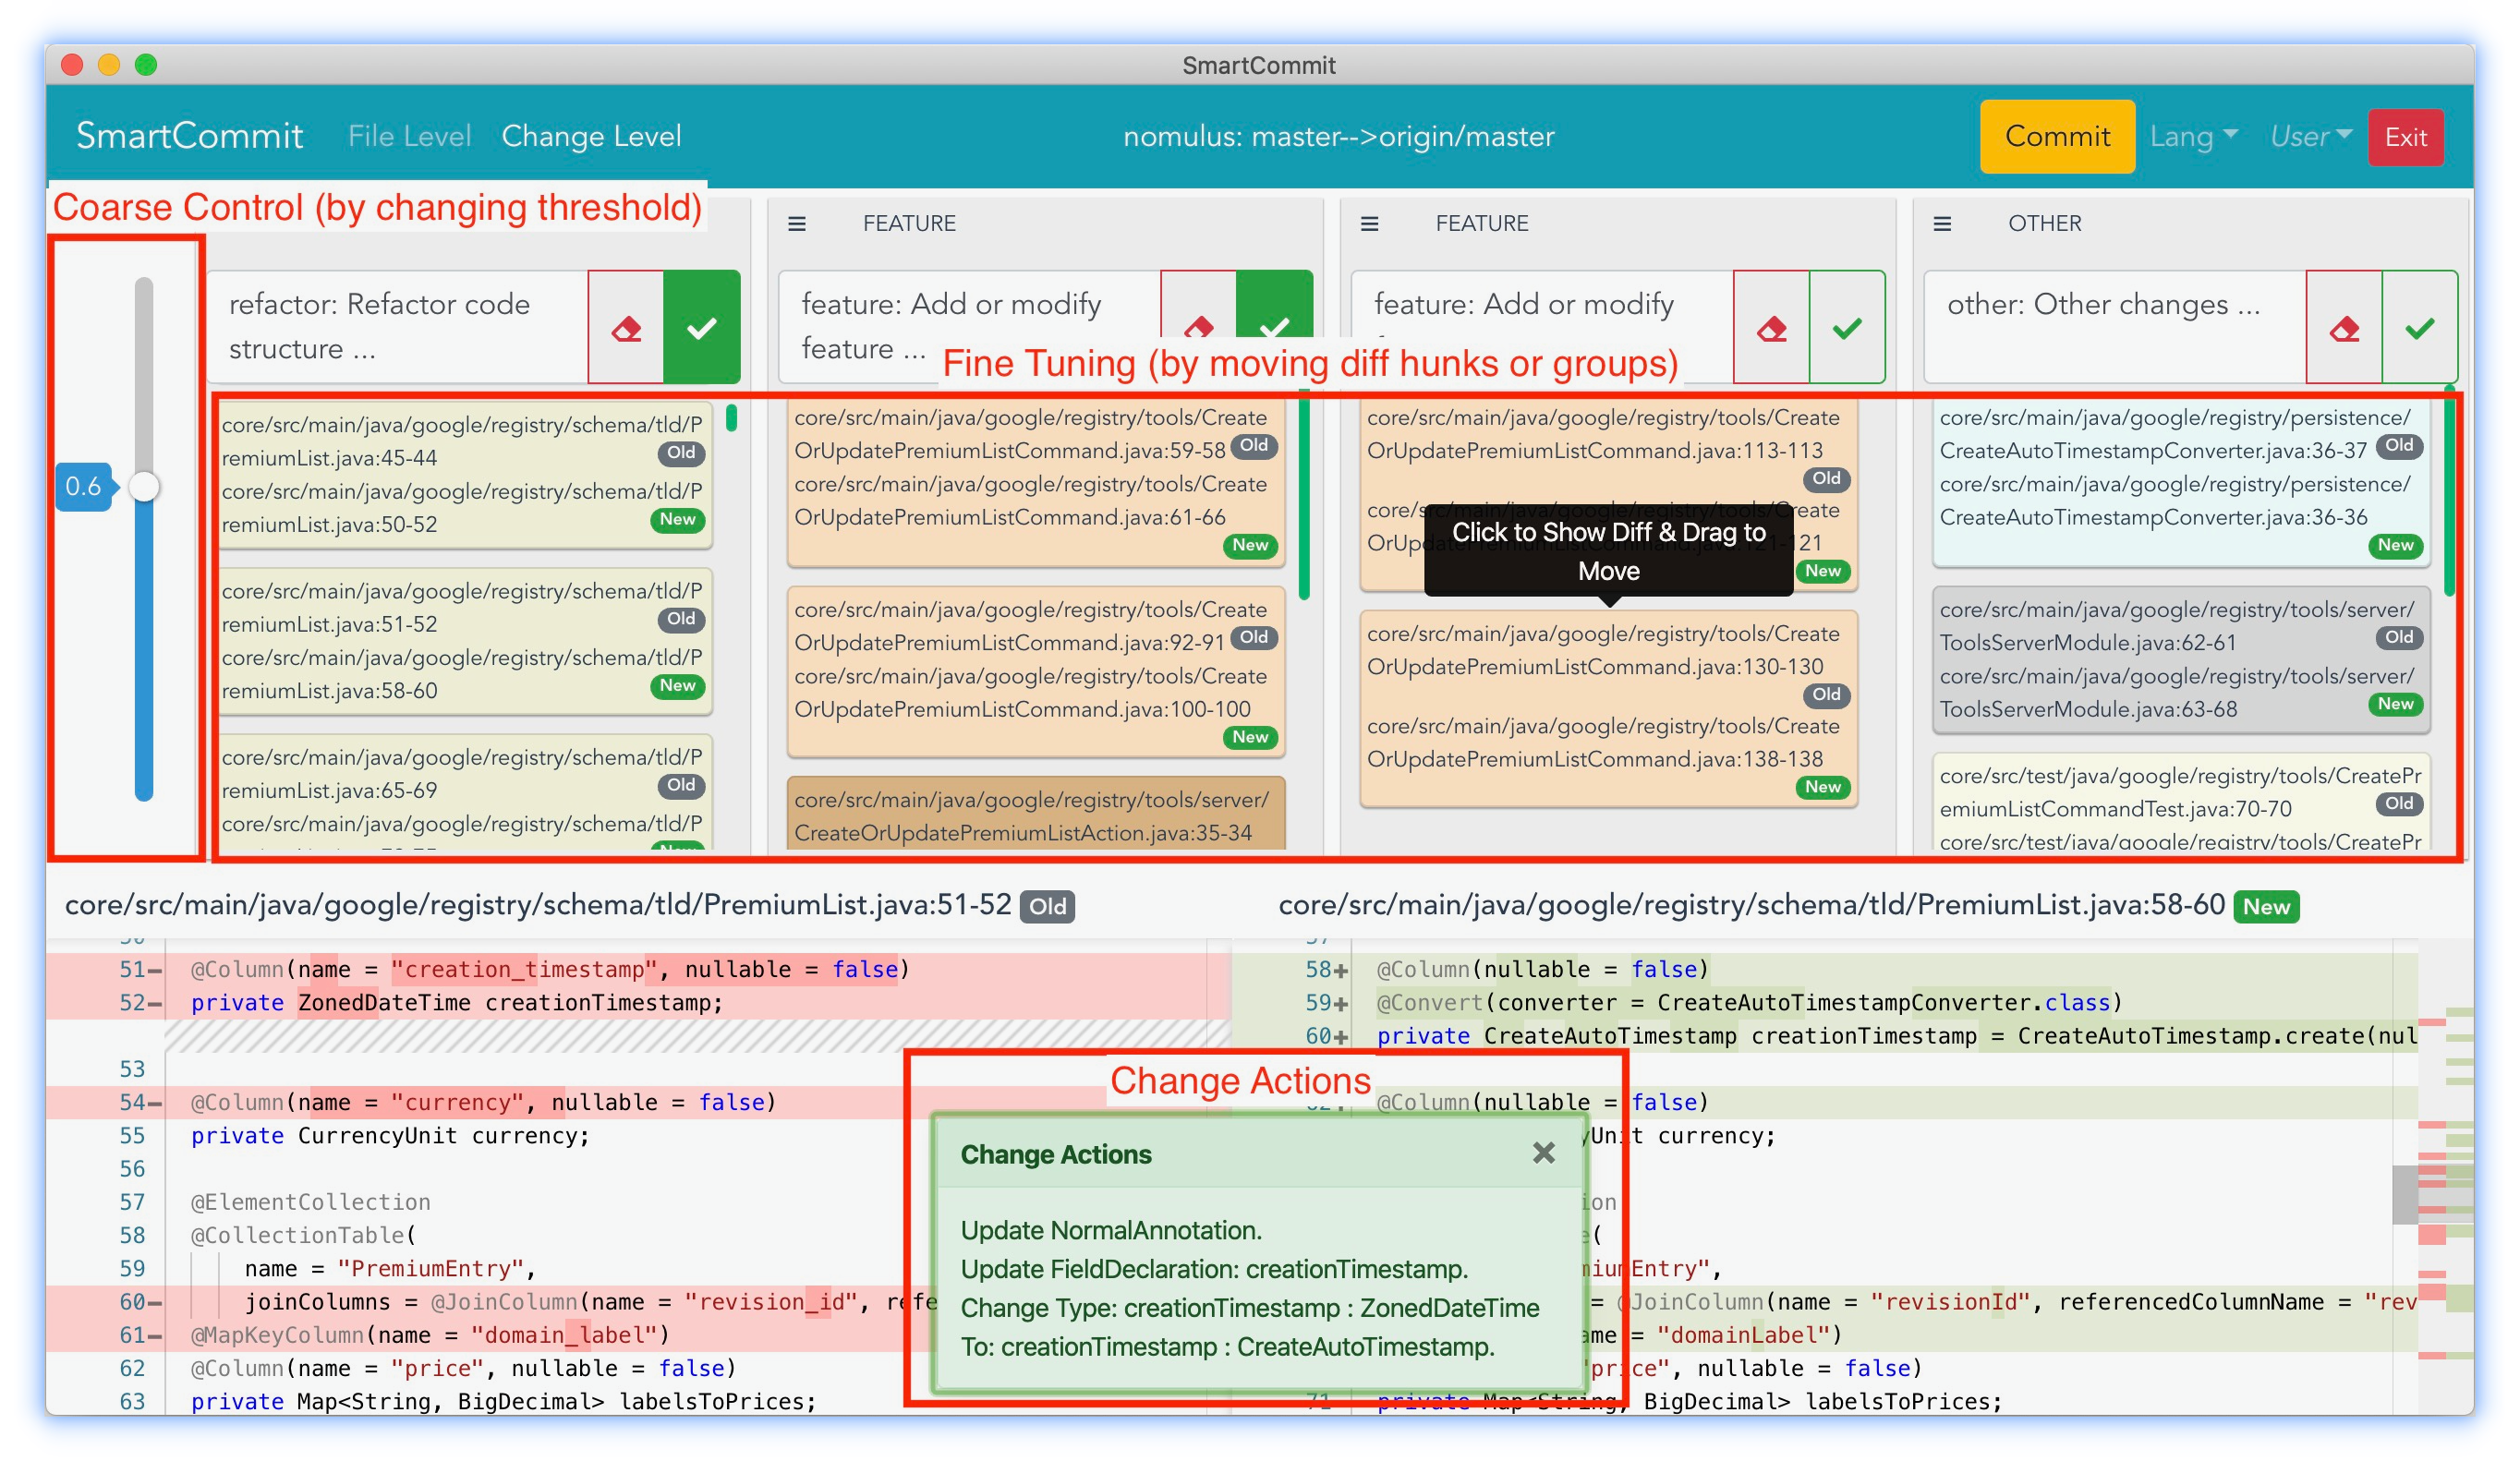The width and height of the screenshot is (2520, 1461).
Task: Toggle checkmark of OTHER group
Action: (2420, 328)
